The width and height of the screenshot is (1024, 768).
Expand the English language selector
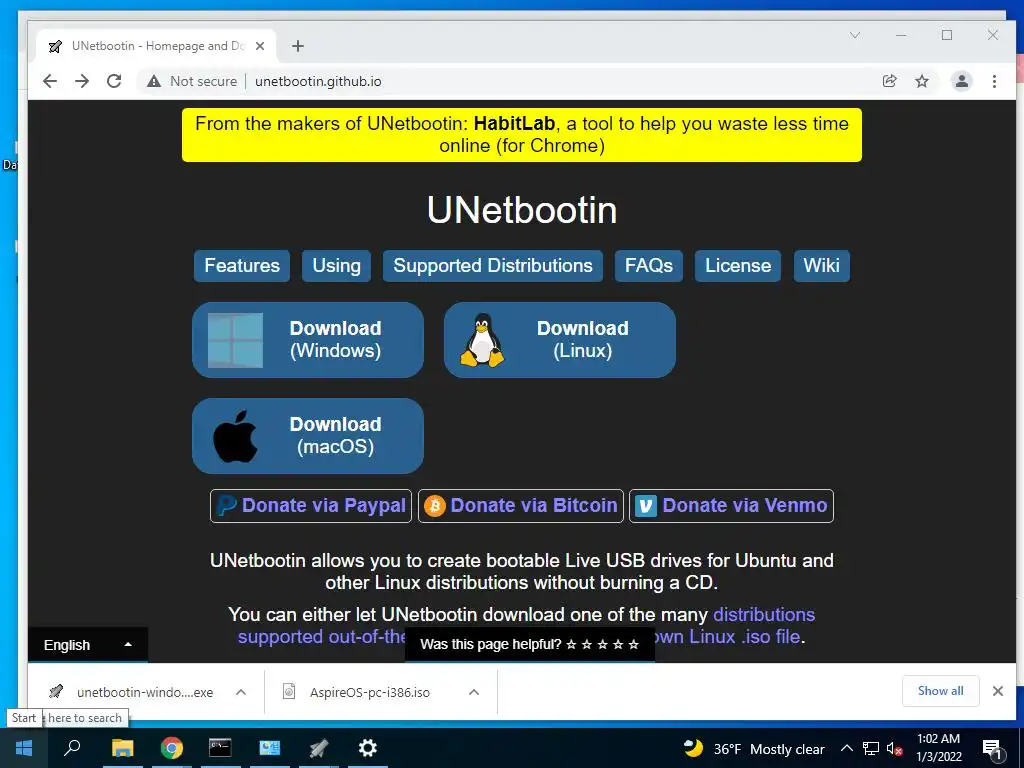coord(88,645)
